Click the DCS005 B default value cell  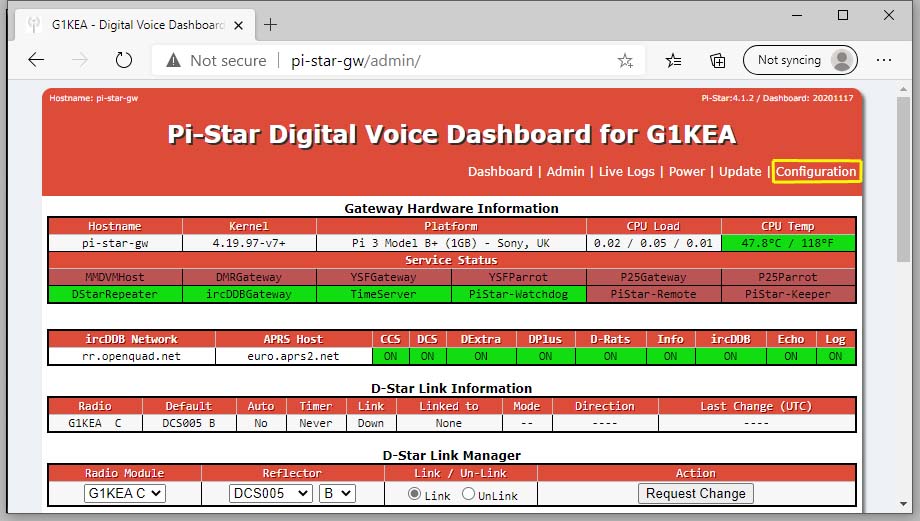pyautogui.click(x=189, y=423)
